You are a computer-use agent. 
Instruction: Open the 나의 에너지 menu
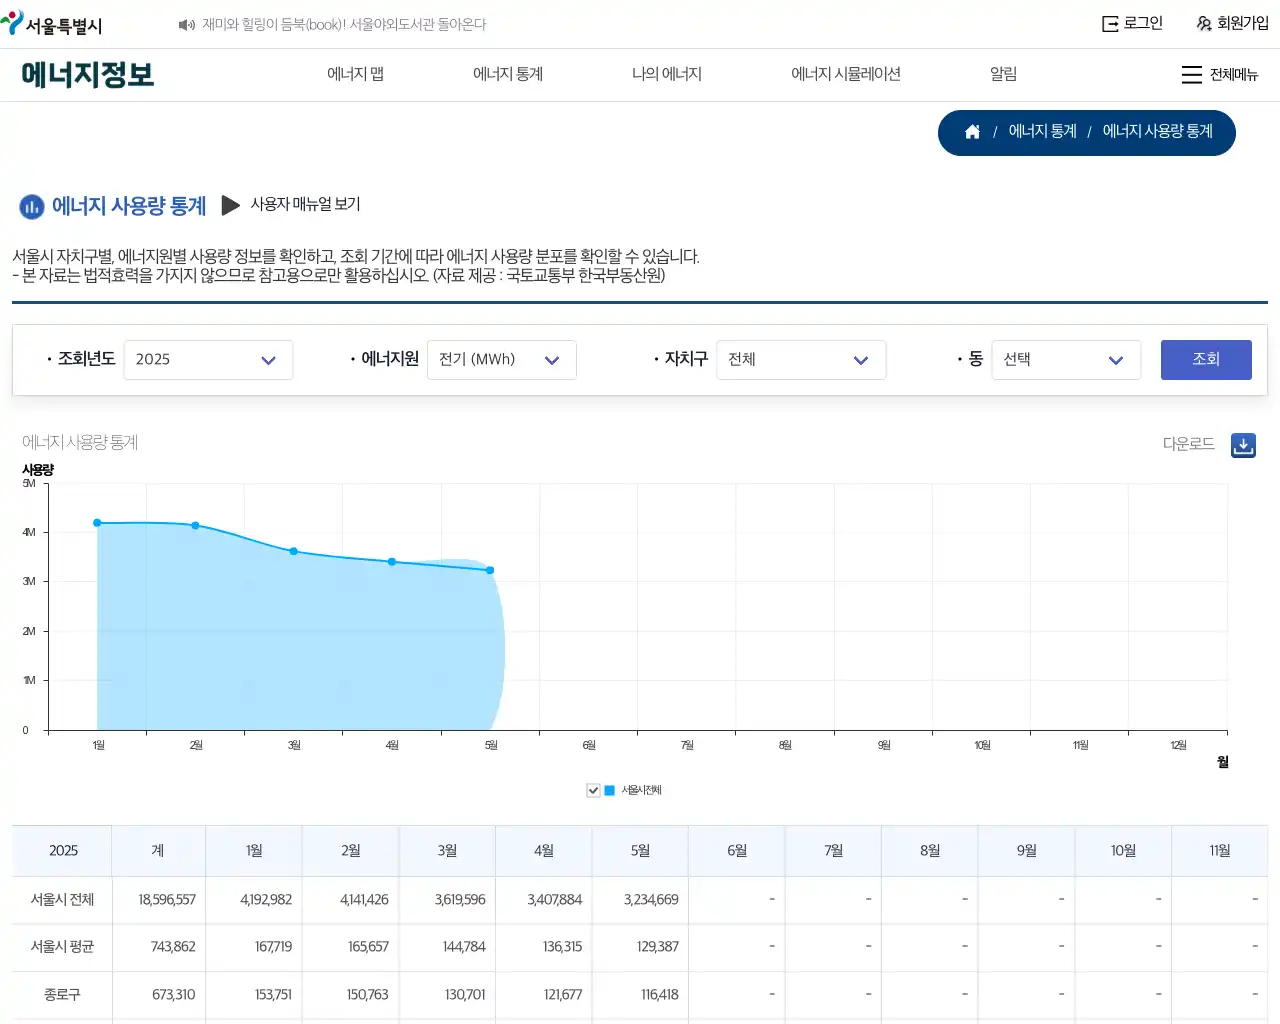coord(667,74)
